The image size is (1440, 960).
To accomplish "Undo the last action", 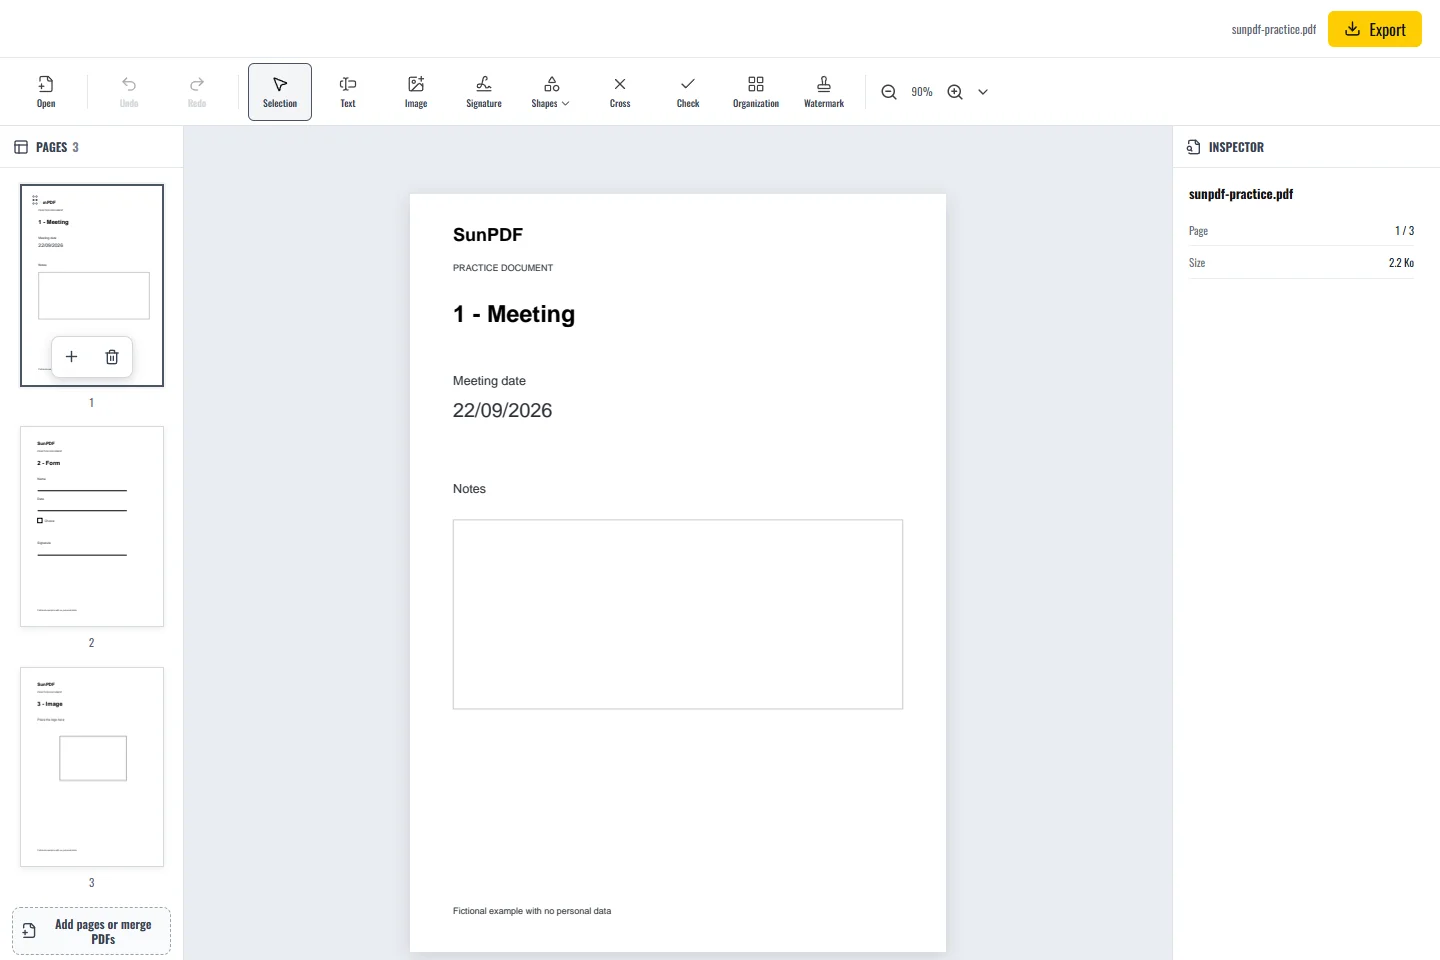I will (129, 92).
